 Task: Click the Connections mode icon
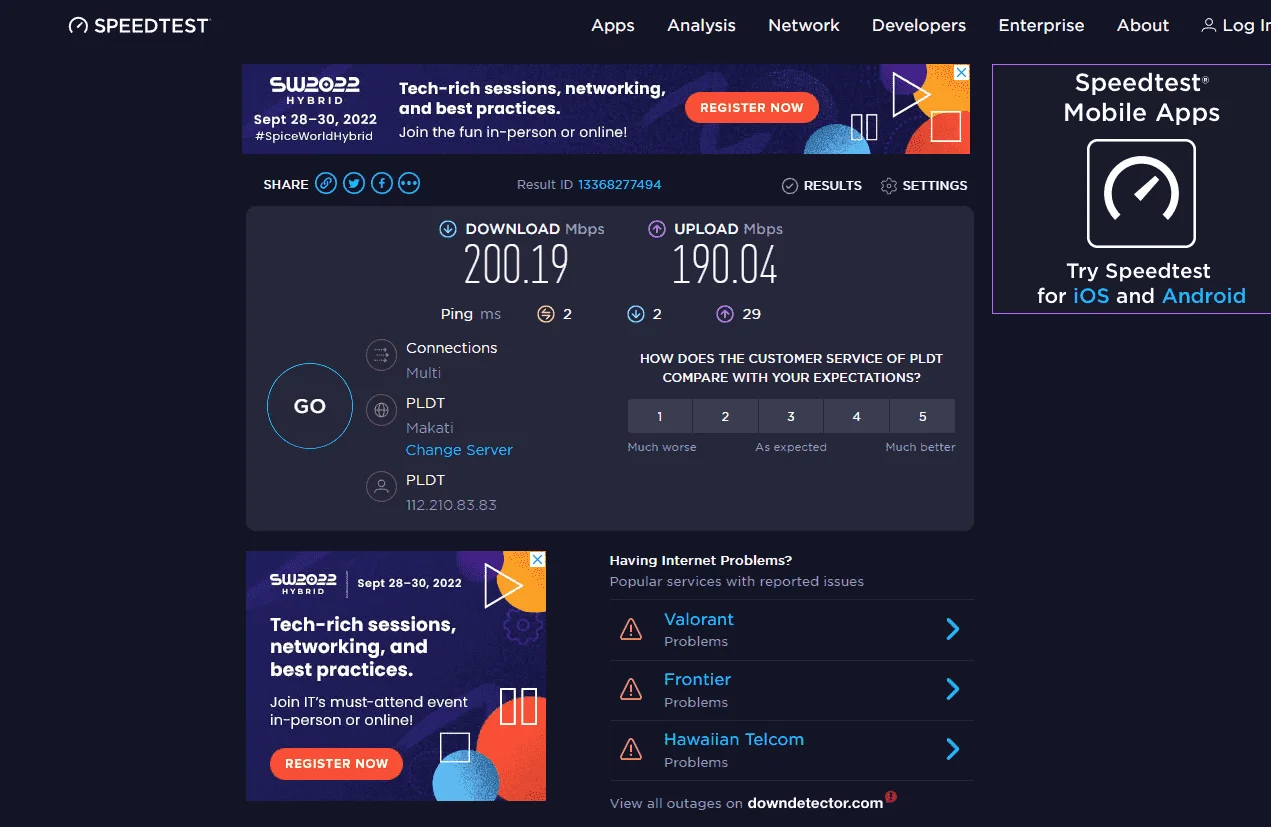(380, 355)
